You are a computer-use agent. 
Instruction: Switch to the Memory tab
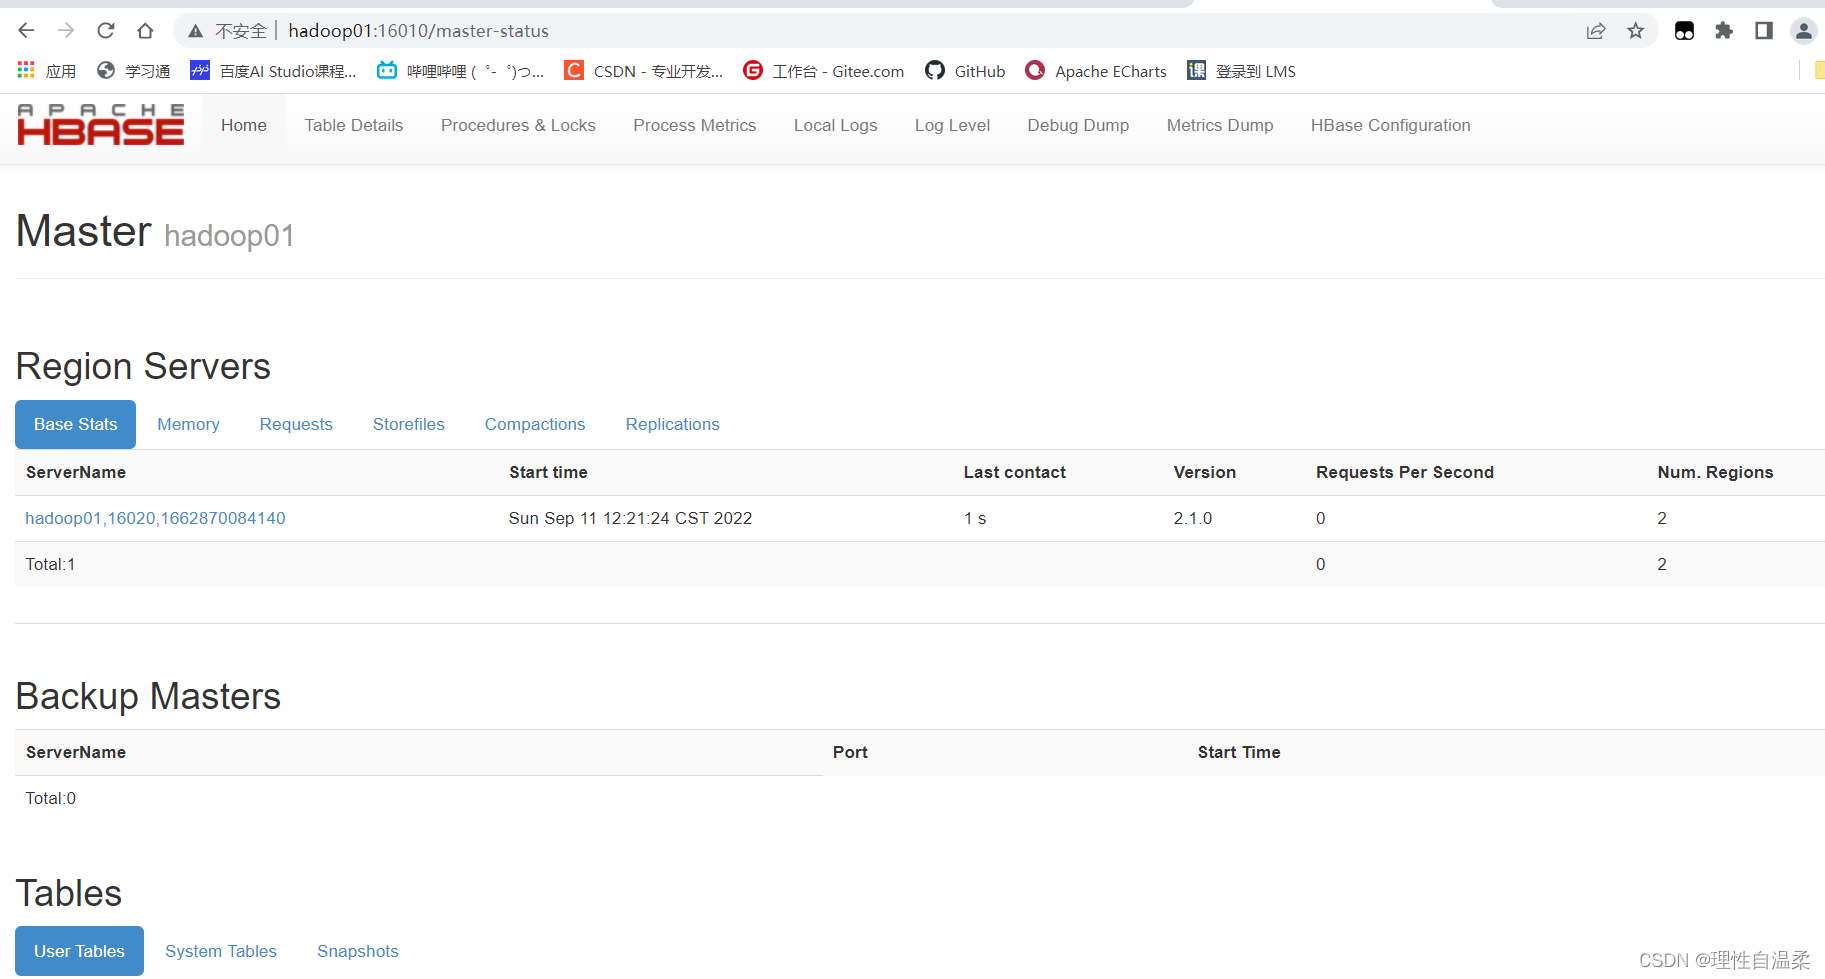pyautogui.click(x=188, y=424)
